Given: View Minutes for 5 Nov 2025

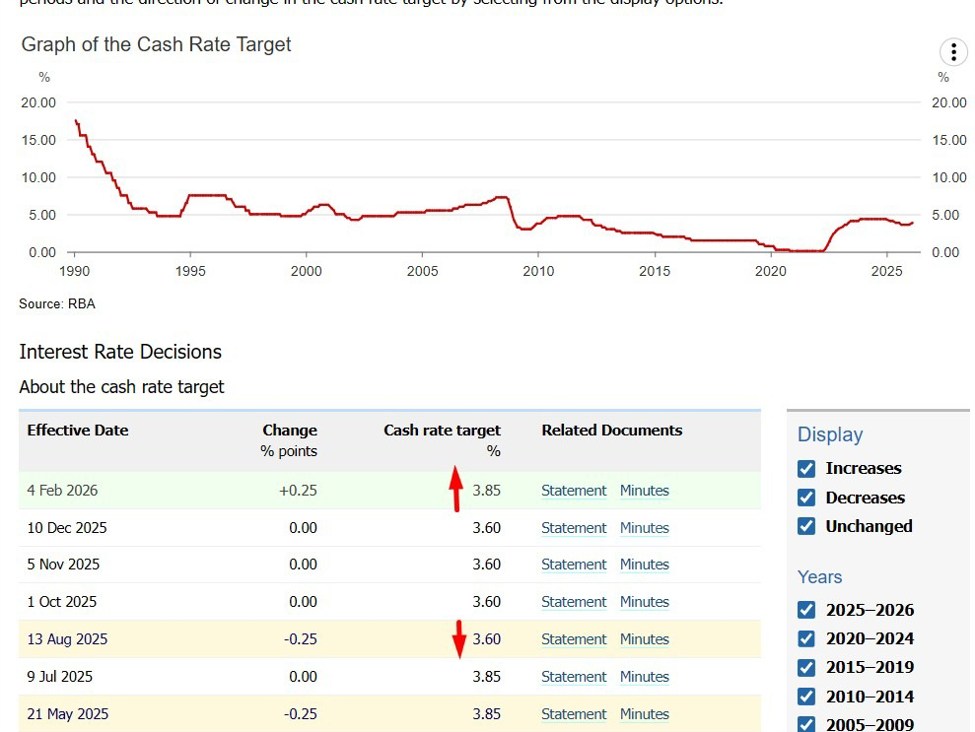Looking at the screenshot, I should (x=644, y=565).
